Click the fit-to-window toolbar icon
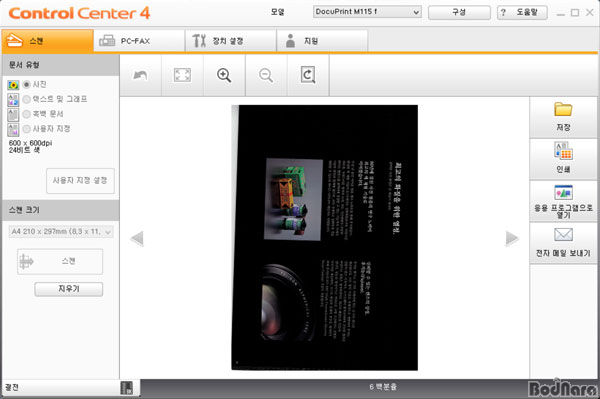The image size is (600, 399). click(x=182, y=75)
